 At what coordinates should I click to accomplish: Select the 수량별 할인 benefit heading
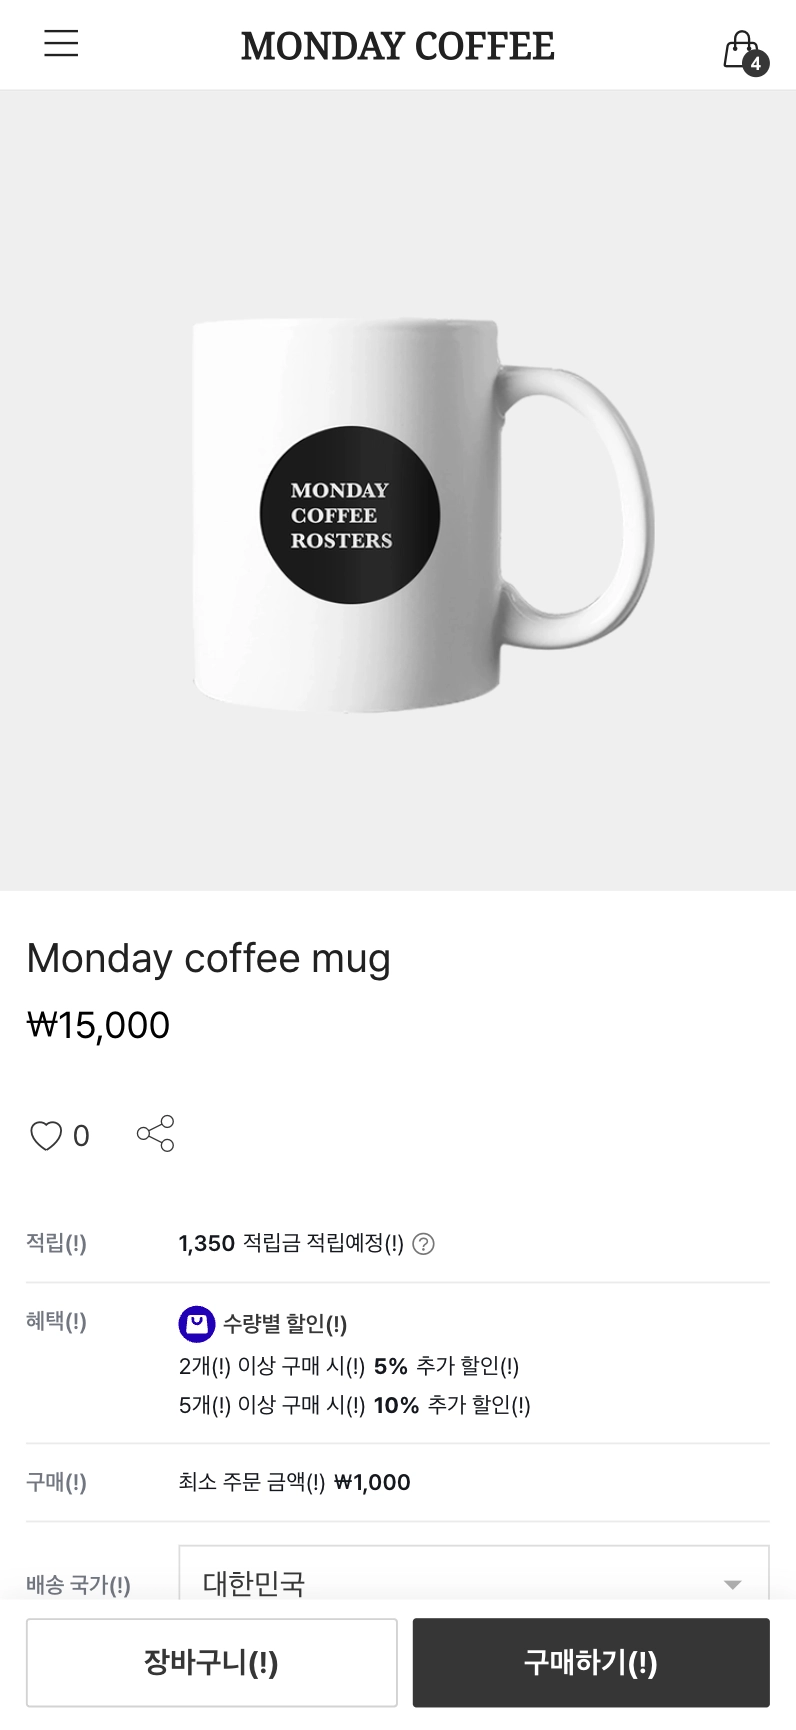click(x=285, y=1324)
